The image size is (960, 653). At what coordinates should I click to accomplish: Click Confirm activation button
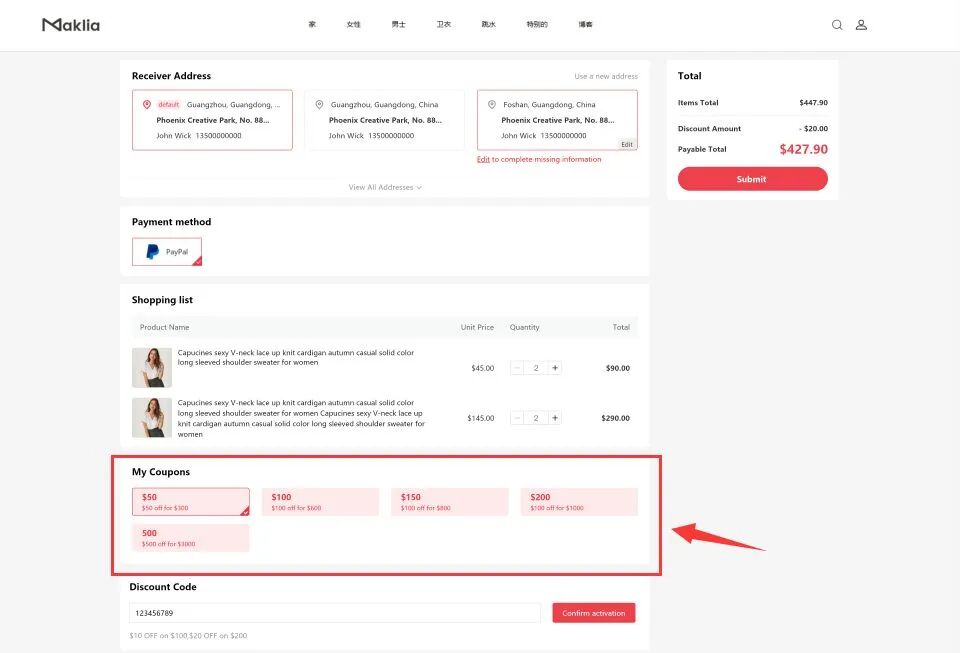tap(594, 613)
